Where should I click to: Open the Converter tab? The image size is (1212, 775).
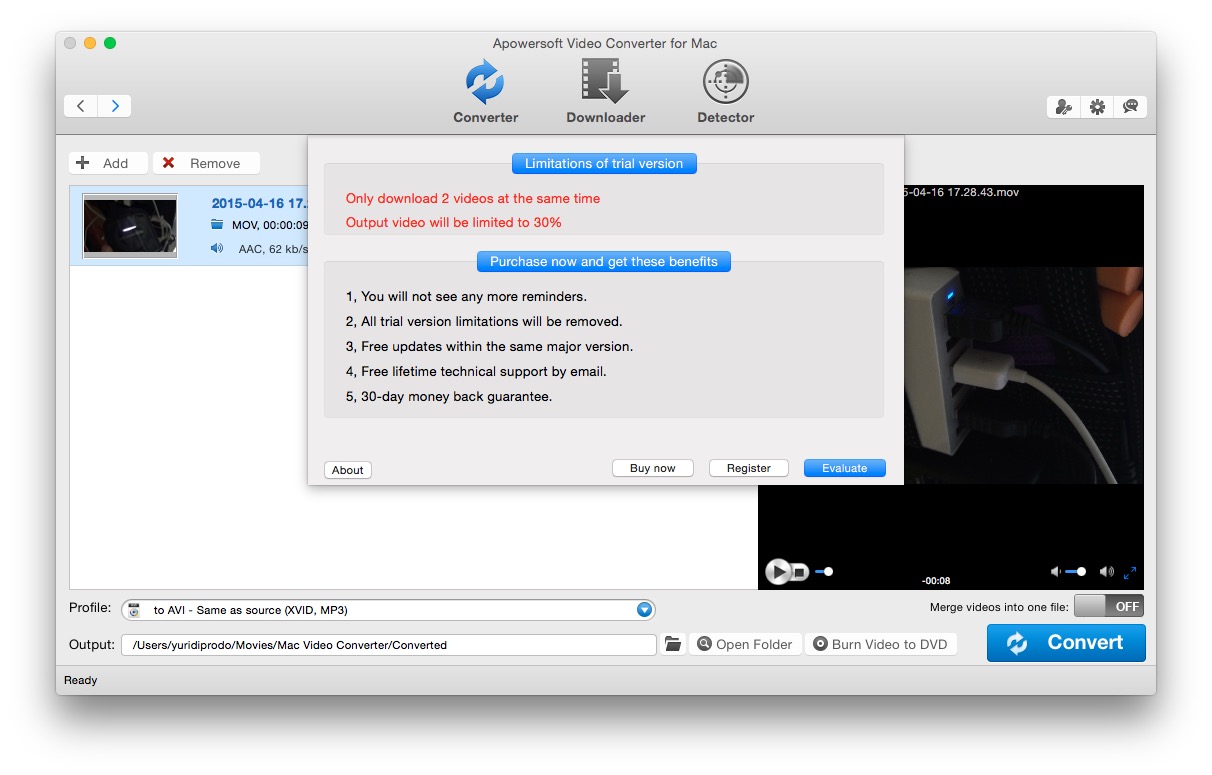point(485,91)
